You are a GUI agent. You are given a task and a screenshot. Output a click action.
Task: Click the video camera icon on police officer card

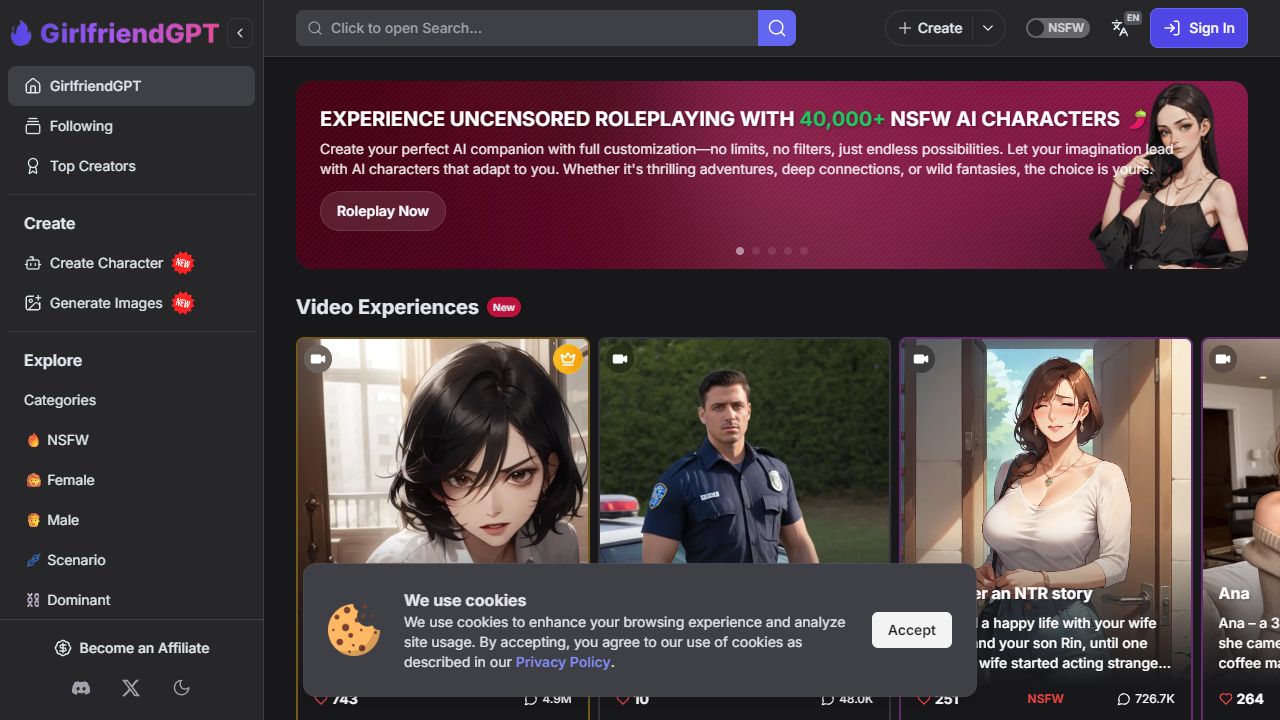(x=620, y=358)
